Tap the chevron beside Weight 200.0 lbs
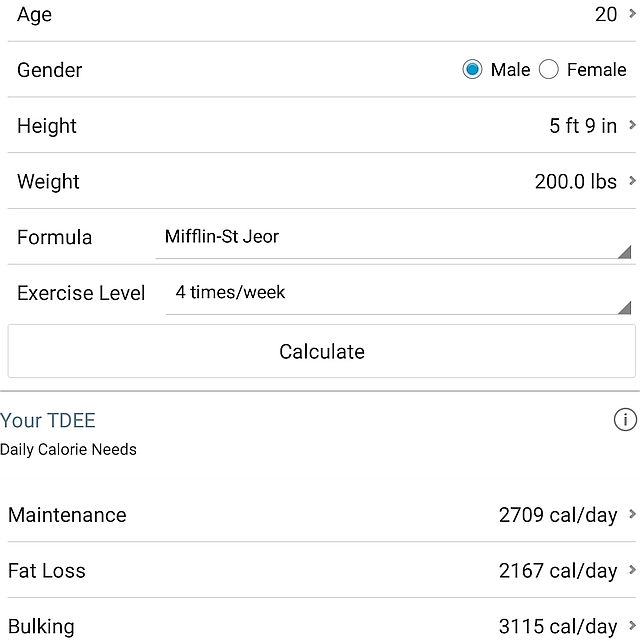640x641 pixels. point(632,181)
